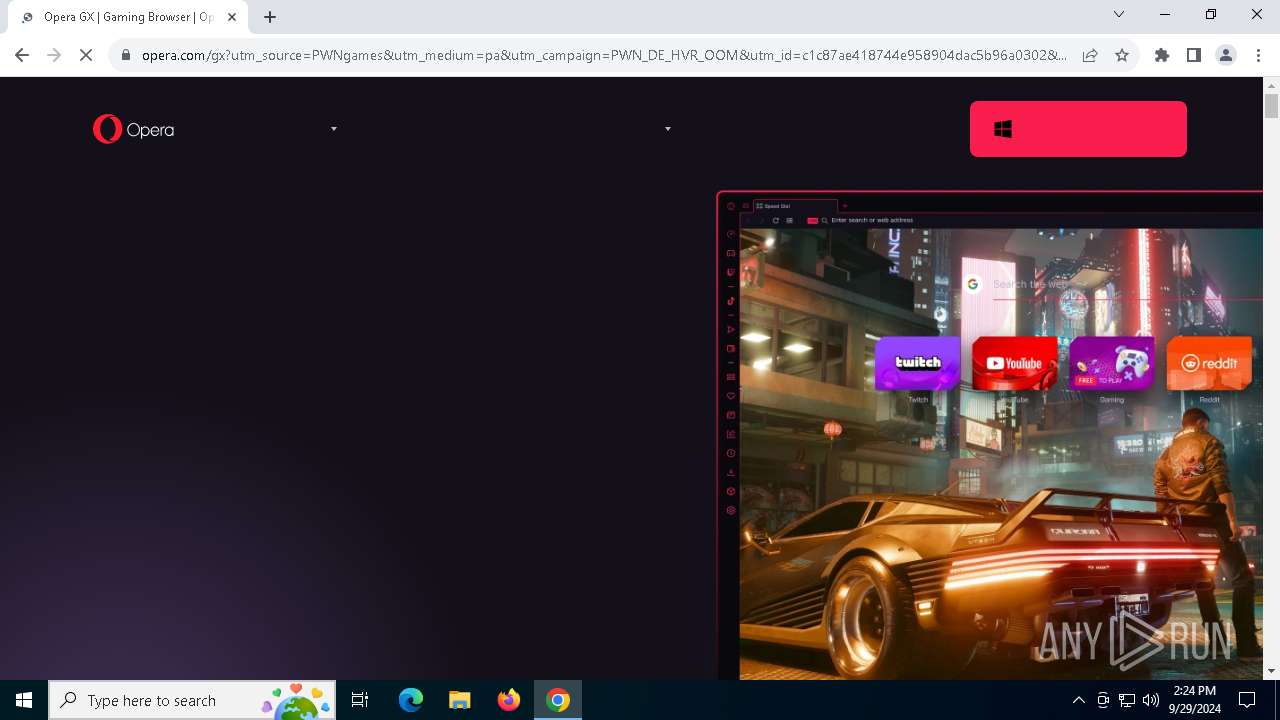Open Task View on the taskbar
The height and width of the screenshot is (720, 1280).
(x=360, y=700)
